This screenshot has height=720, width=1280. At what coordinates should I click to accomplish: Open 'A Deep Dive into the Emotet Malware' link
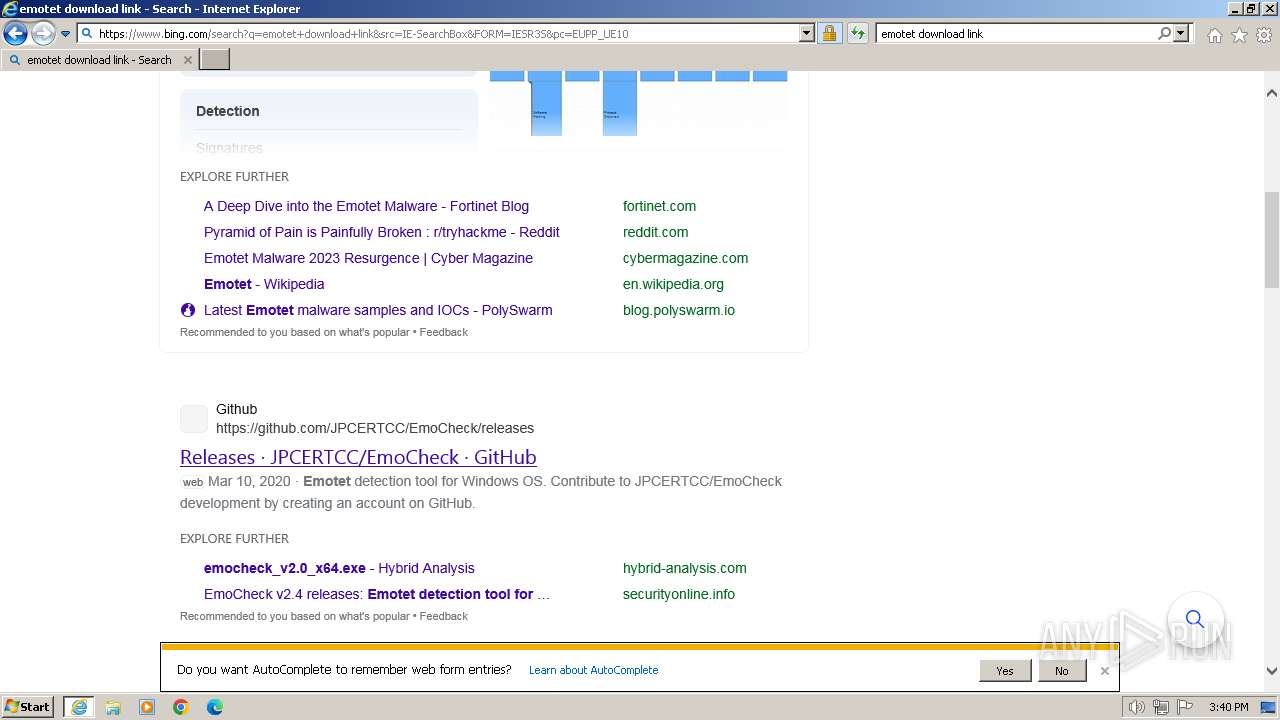[366, 206]
